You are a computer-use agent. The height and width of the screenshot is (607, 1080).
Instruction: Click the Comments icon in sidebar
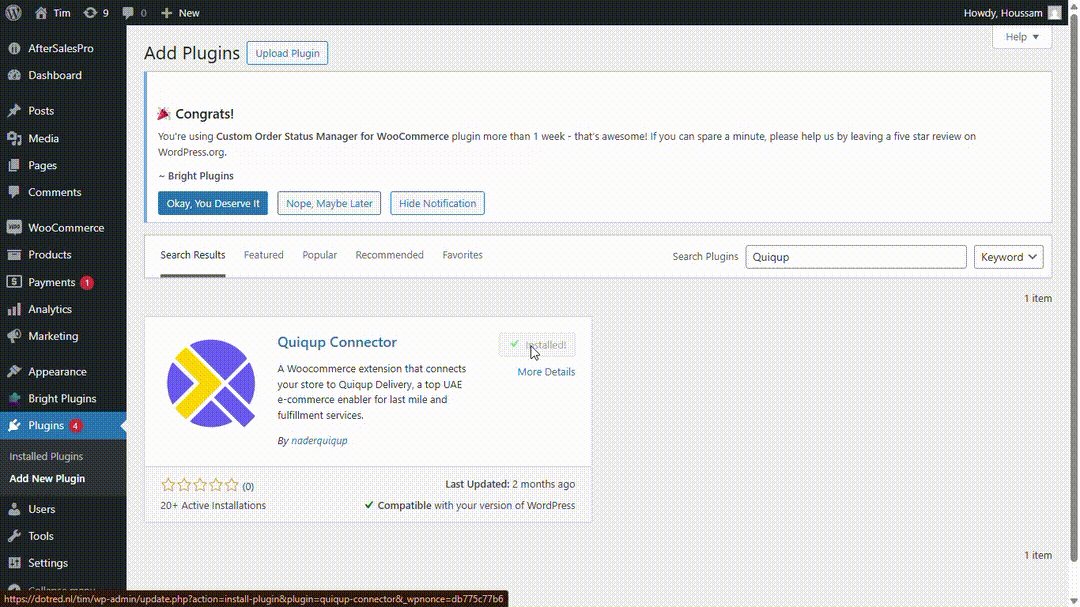pos(14,192)
